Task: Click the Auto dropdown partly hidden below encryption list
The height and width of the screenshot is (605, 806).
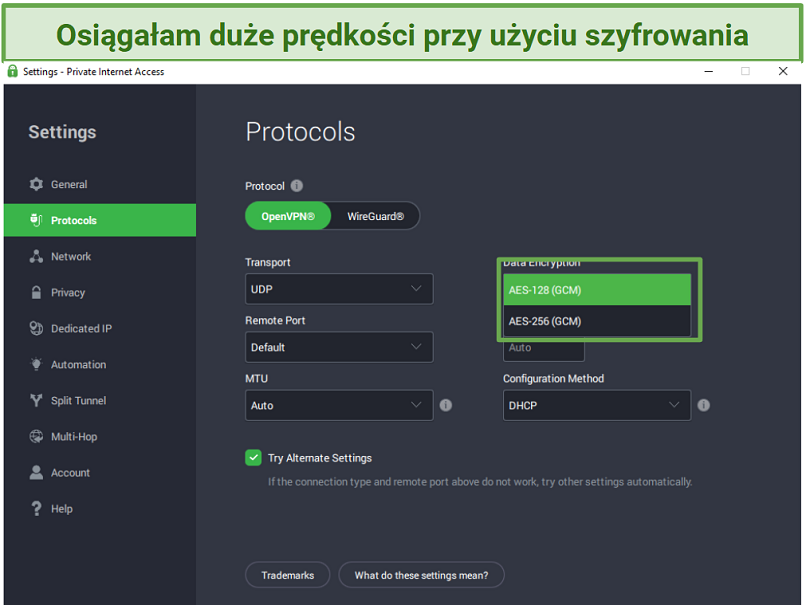Action: tap(543, 350)
